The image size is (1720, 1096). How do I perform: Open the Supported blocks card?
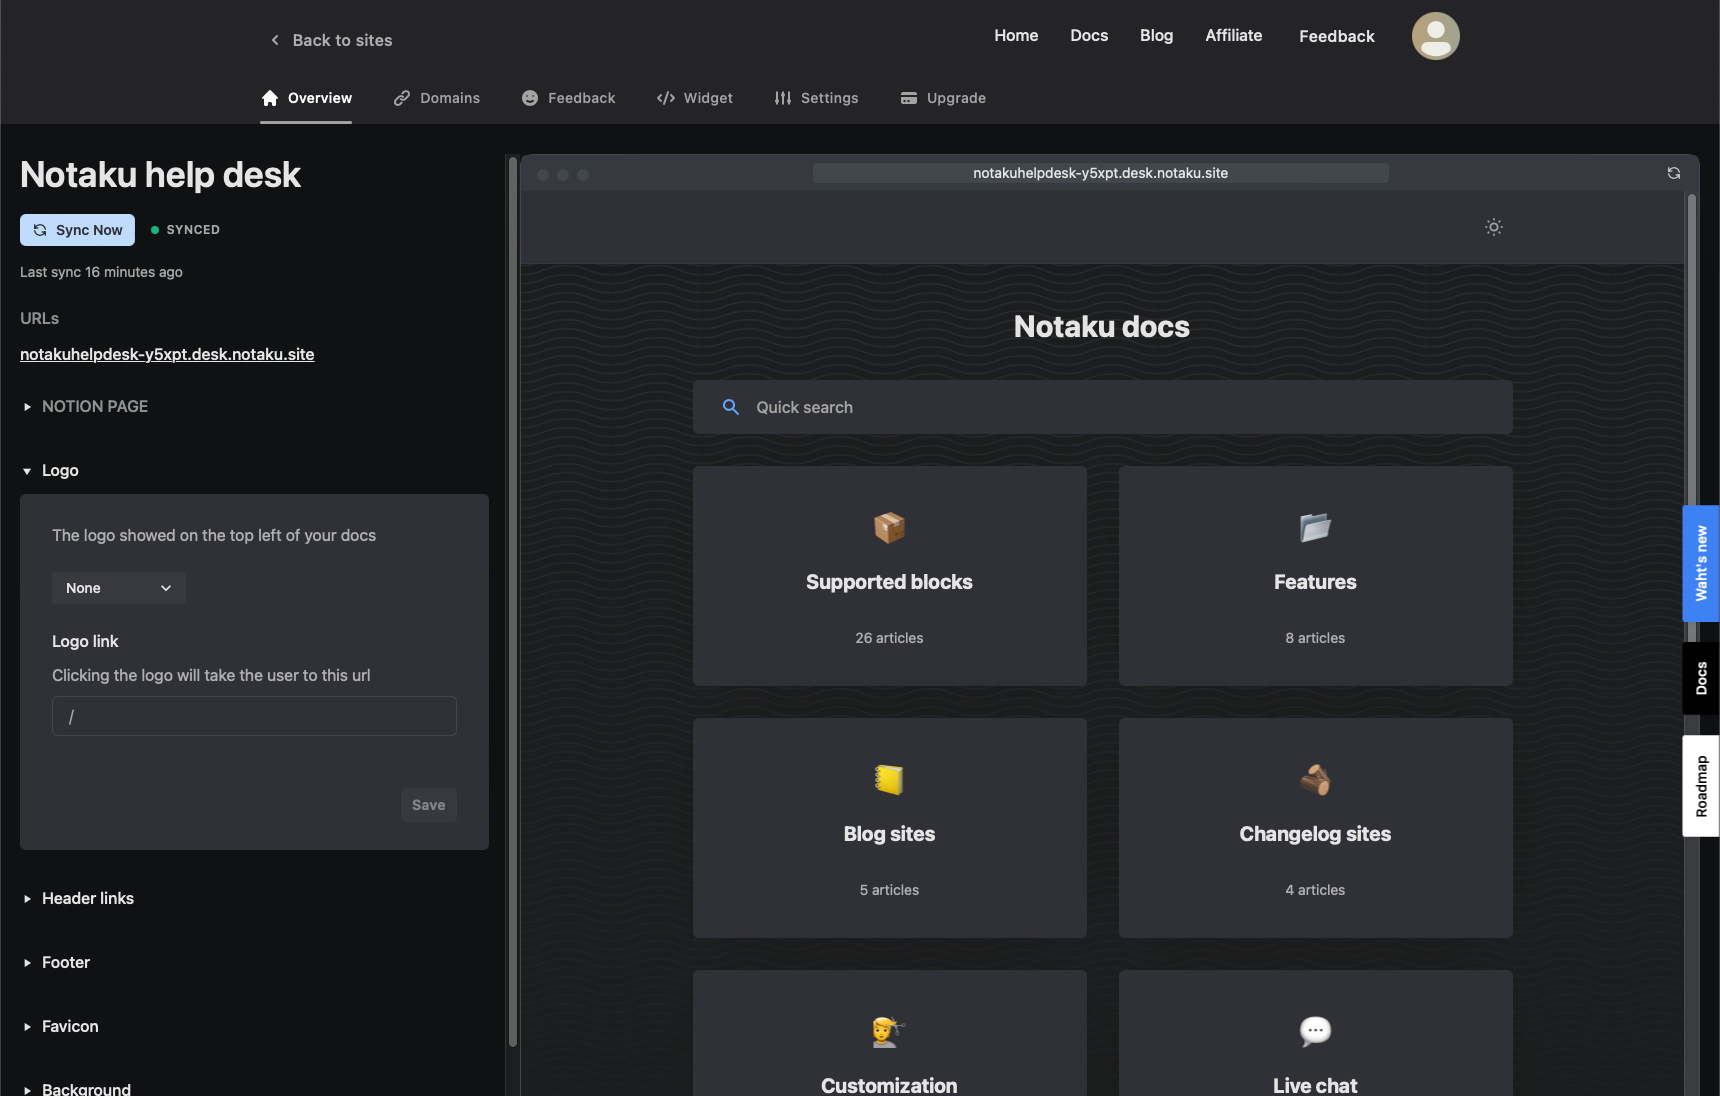[x=889, y=576]
